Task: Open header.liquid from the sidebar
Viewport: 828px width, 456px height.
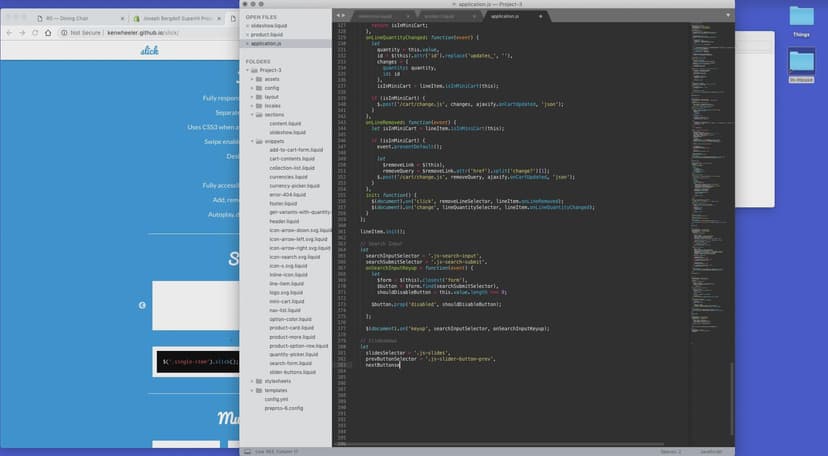Action: pos(284,221)
